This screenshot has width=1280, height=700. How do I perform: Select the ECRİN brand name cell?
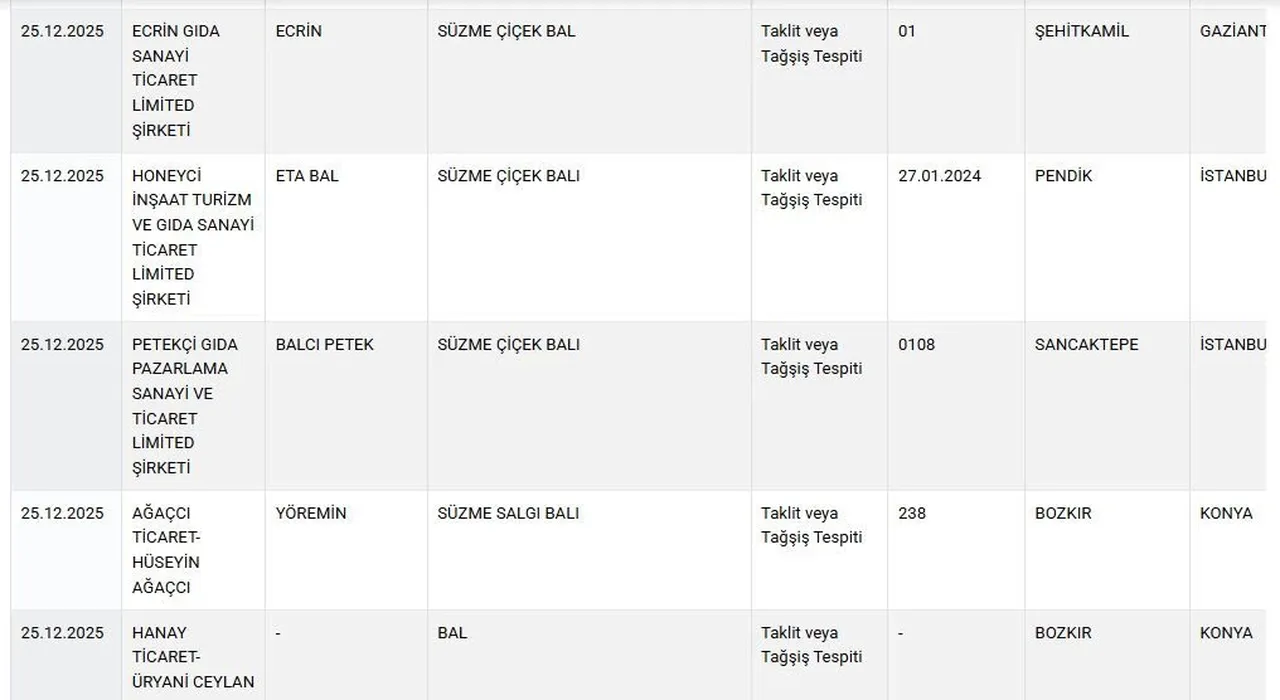point(298,31)
